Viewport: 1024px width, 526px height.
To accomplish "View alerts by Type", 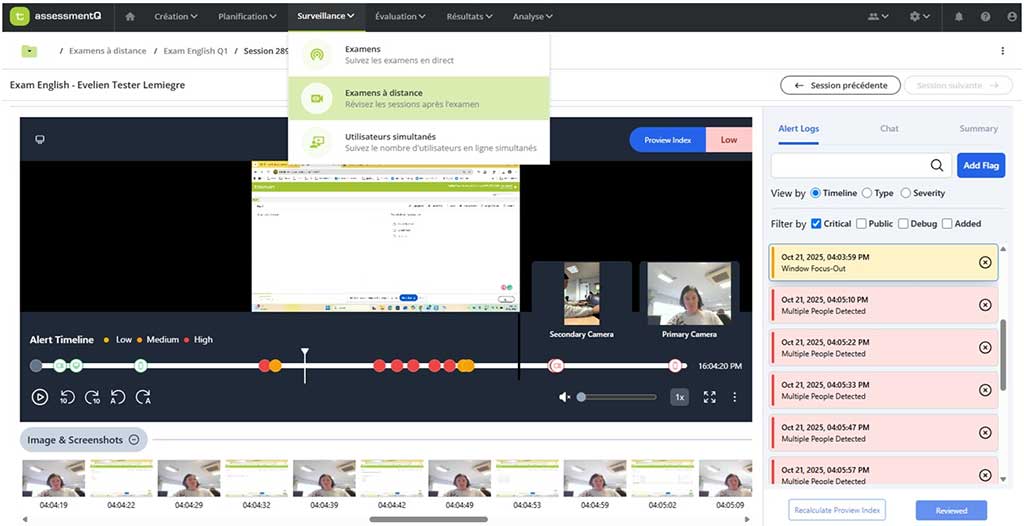I will coord(867,193).
